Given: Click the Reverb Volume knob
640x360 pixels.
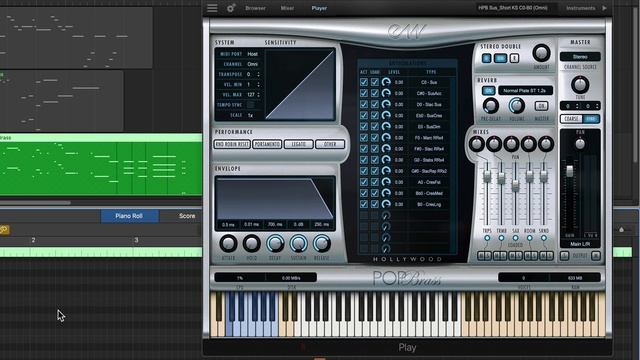Looking at the screenshot, I should tap(516, 106).
